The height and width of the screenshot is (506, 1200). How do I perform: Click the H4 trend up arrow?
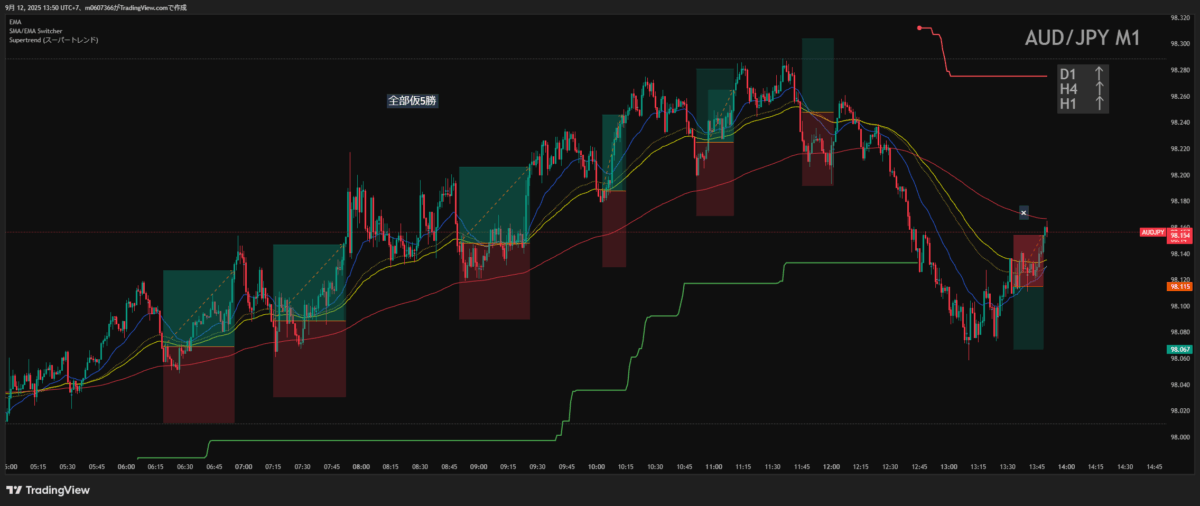tap(1098, 89)
